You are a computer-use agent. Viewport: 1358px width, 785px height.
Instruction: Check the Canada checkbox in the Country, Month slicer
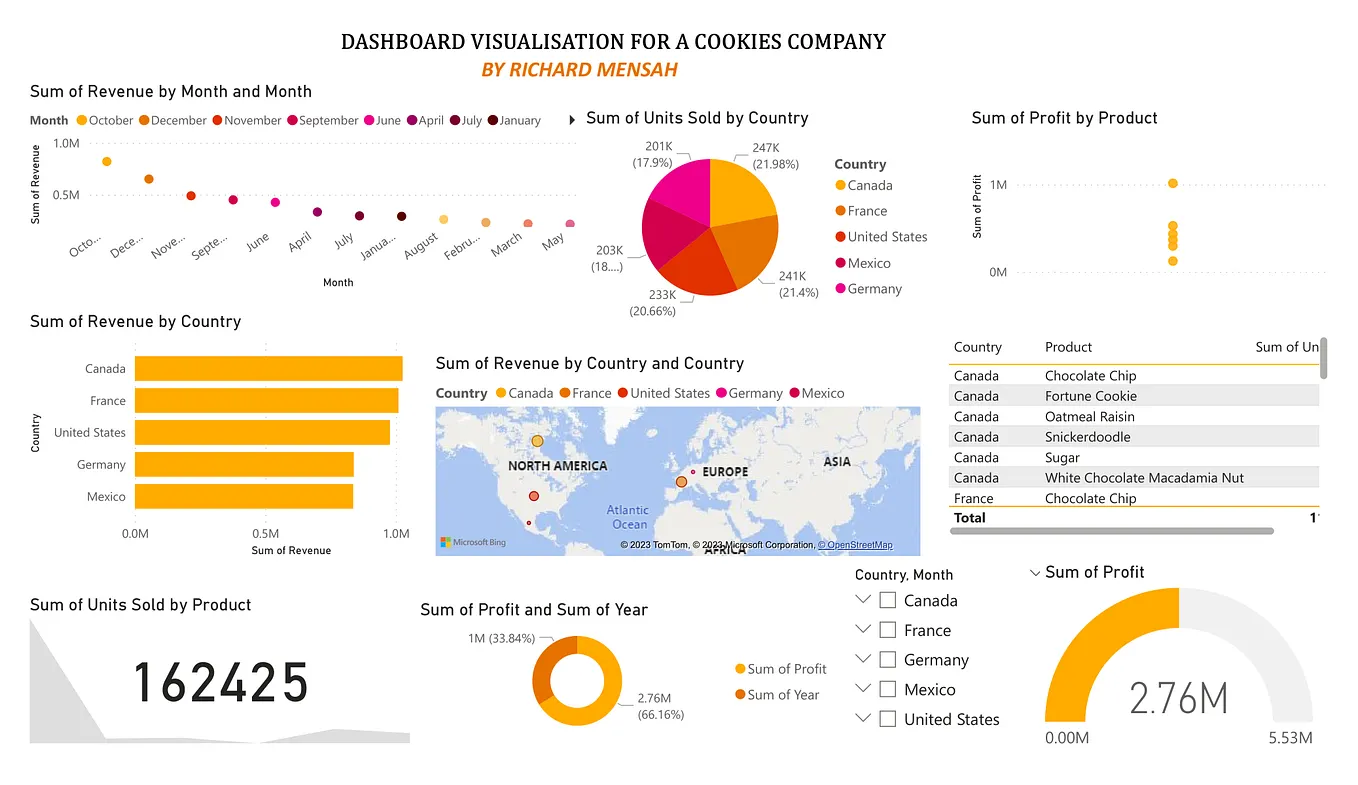tap(886, 599)
